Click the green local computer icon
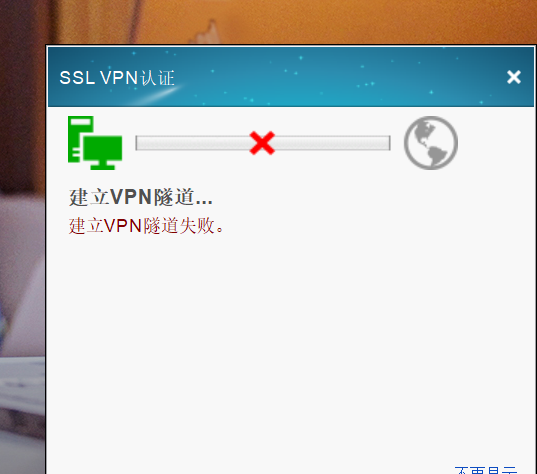The width and height of the screenshot is (537, 474). pyautogui.click(x=95, y=143)
